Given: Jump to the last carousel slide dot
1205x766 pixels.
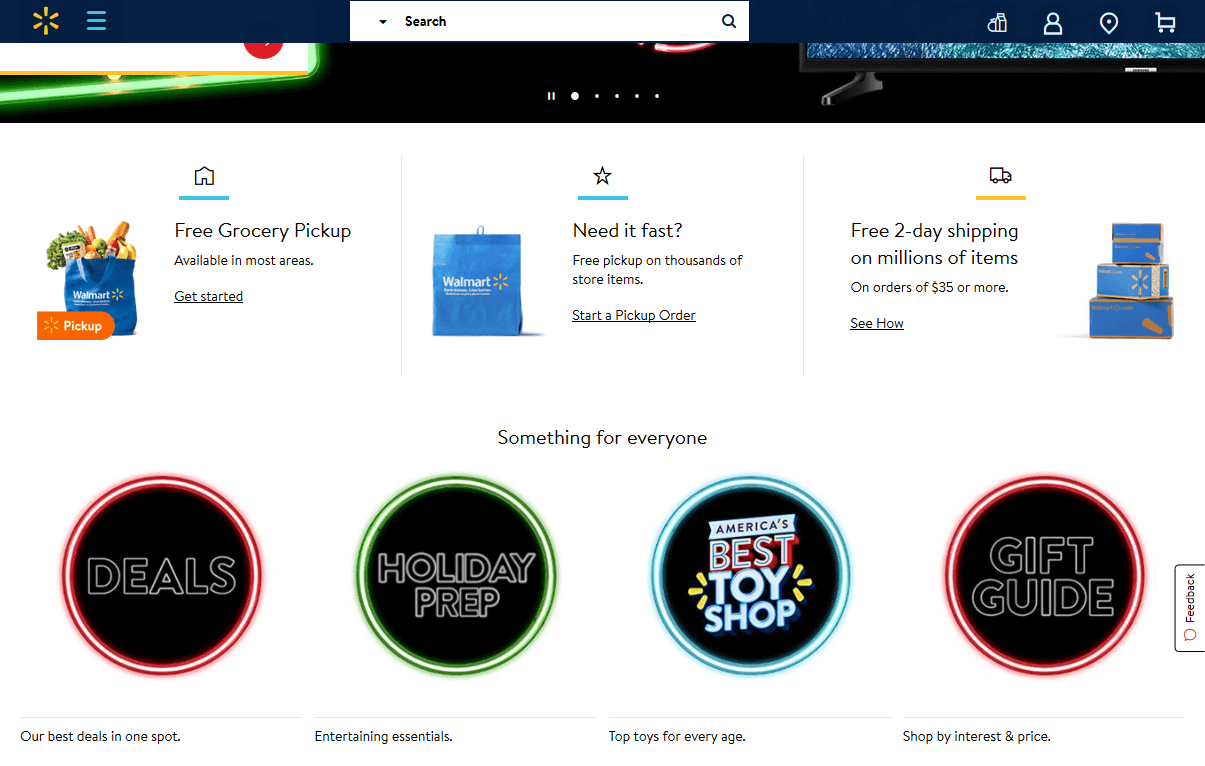Looking at the screenshot, I should coord(657,96).
